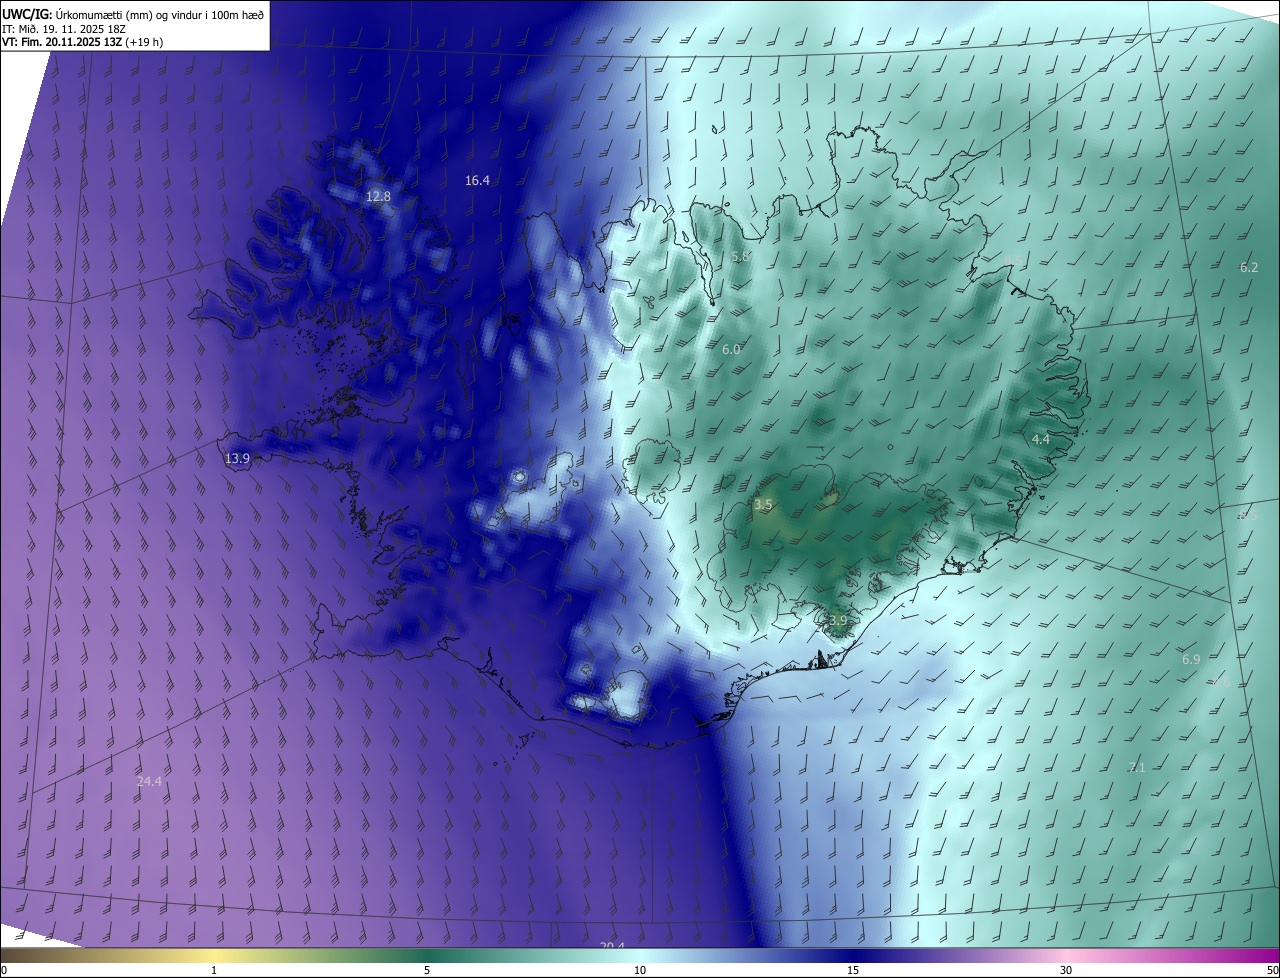
Task: Click the 6.9 value offshore to the southeast
Action: pyautogui.click(x=1191, y=659)
